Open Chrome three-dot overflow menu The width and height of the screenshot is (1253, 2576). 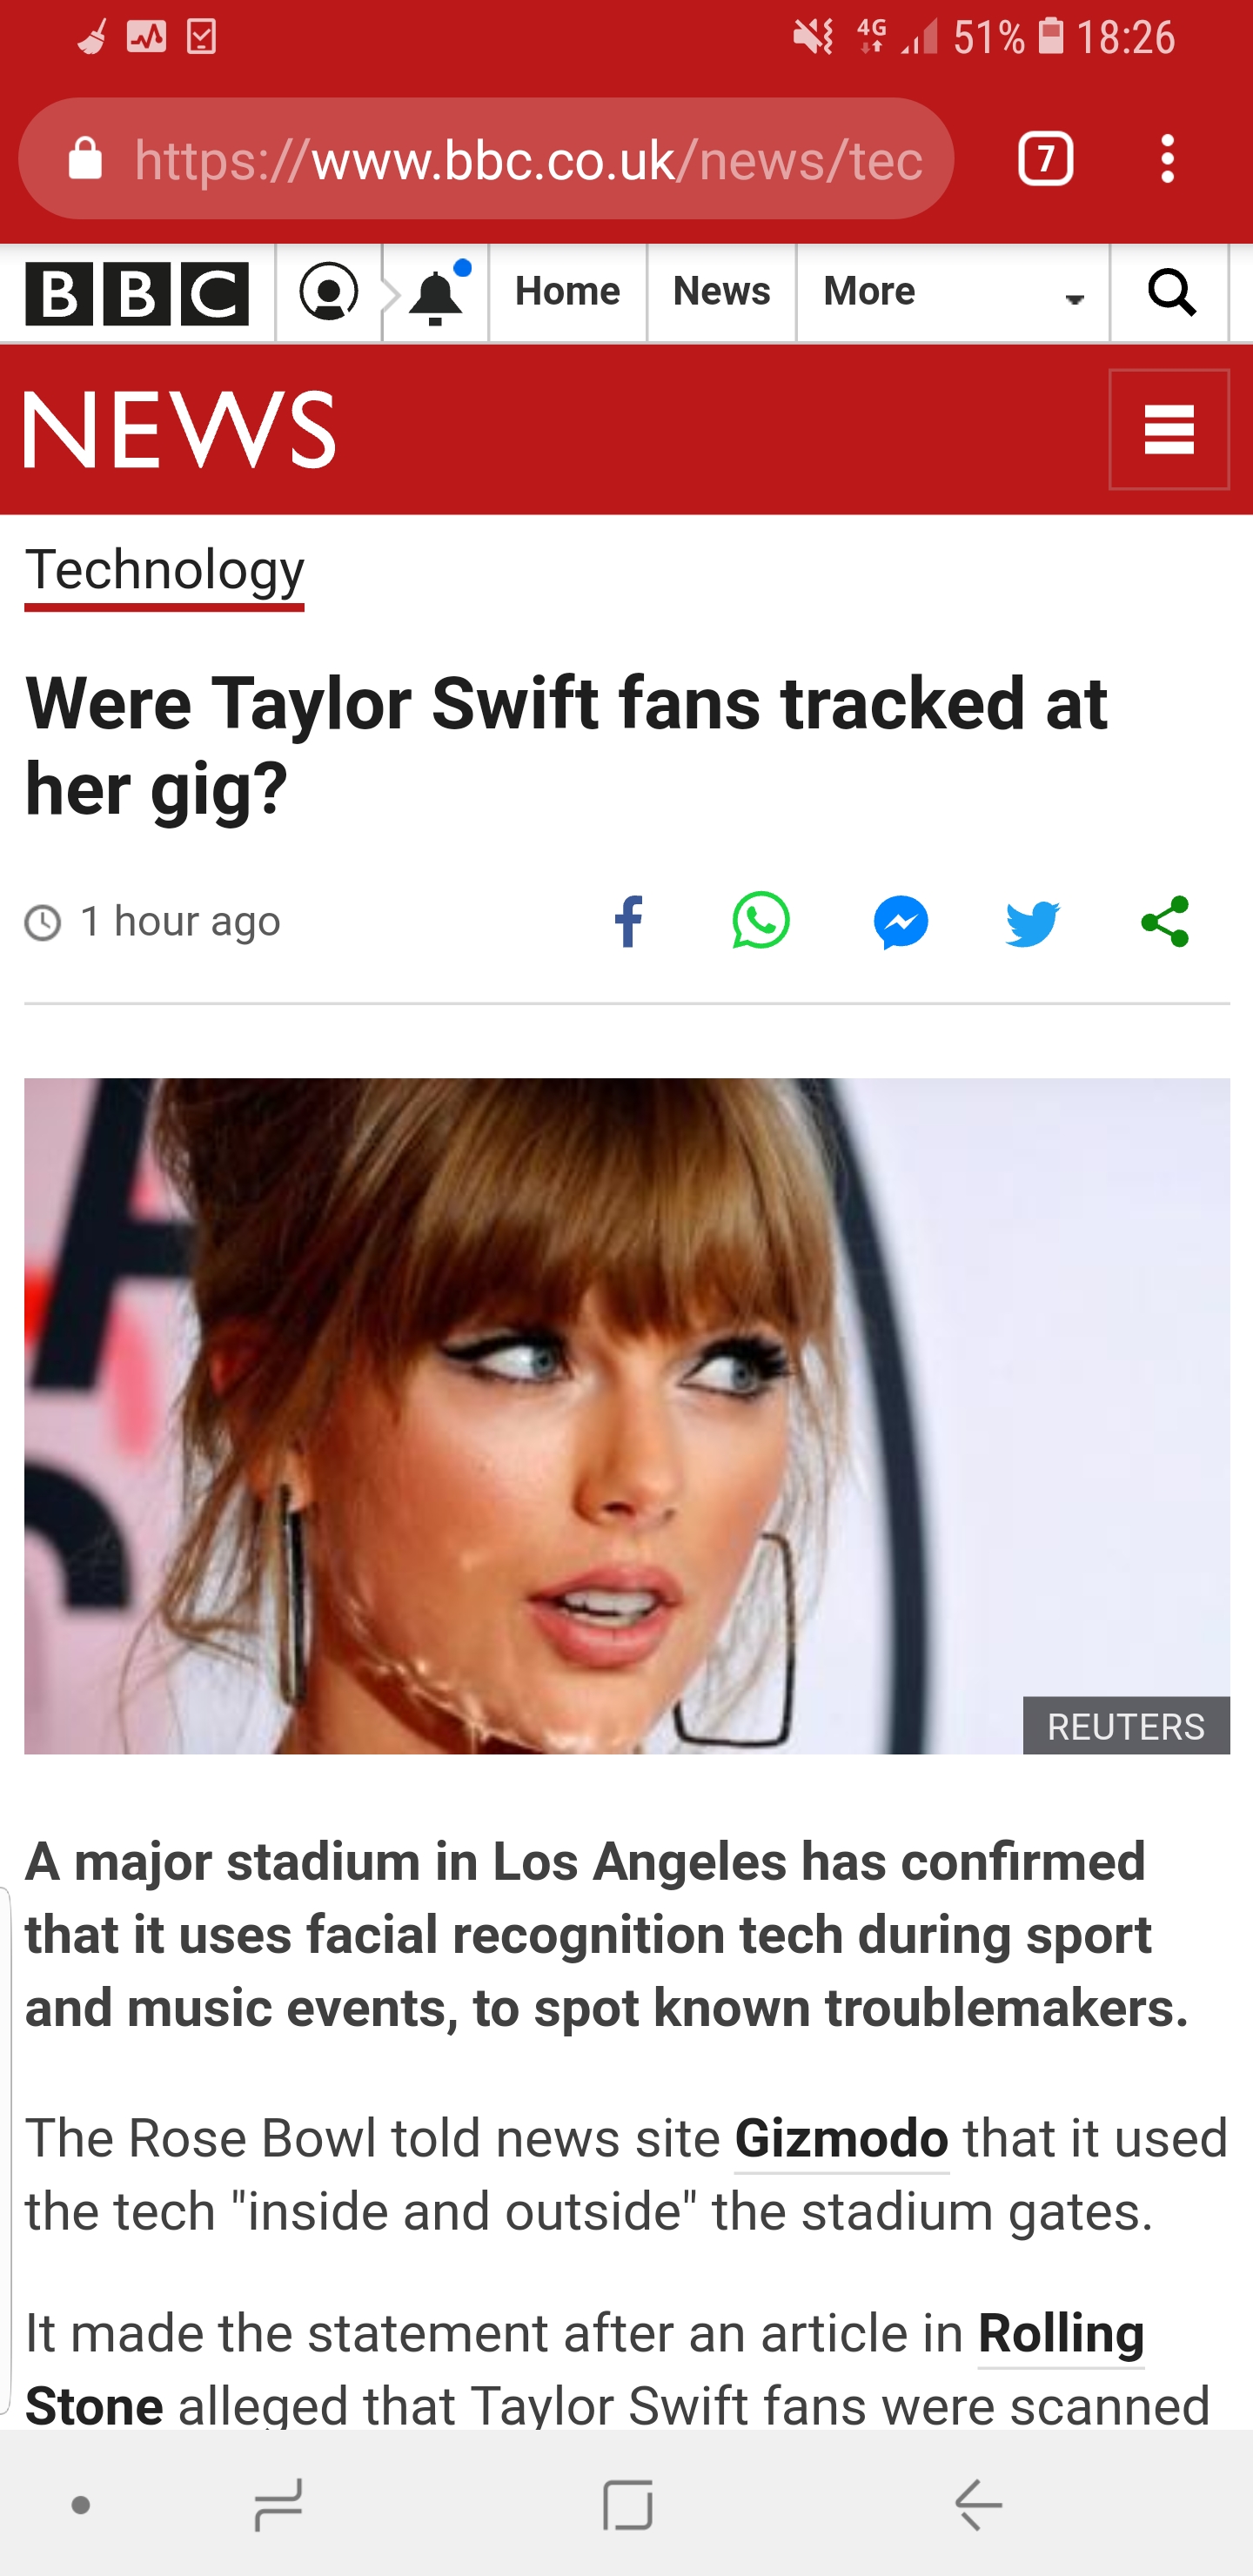1167,159
